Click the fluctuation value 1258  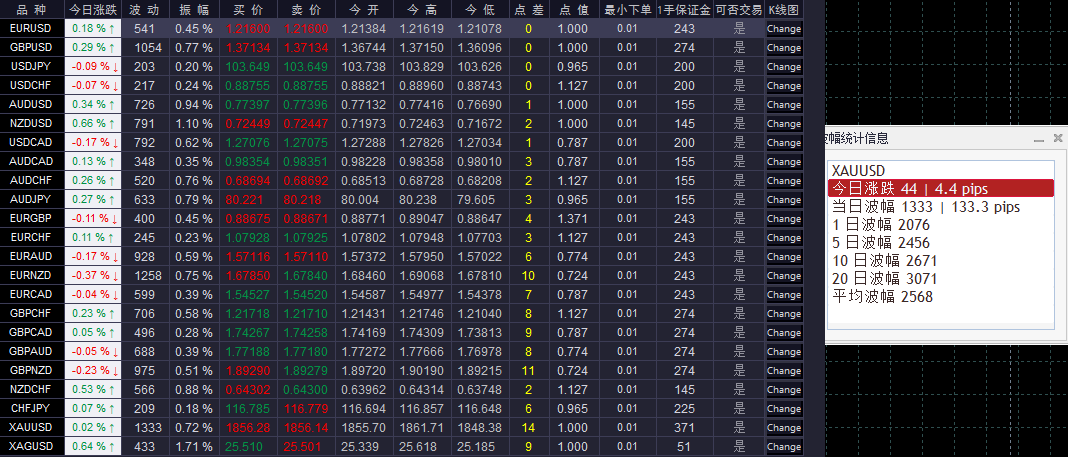(x=144, y=276)
